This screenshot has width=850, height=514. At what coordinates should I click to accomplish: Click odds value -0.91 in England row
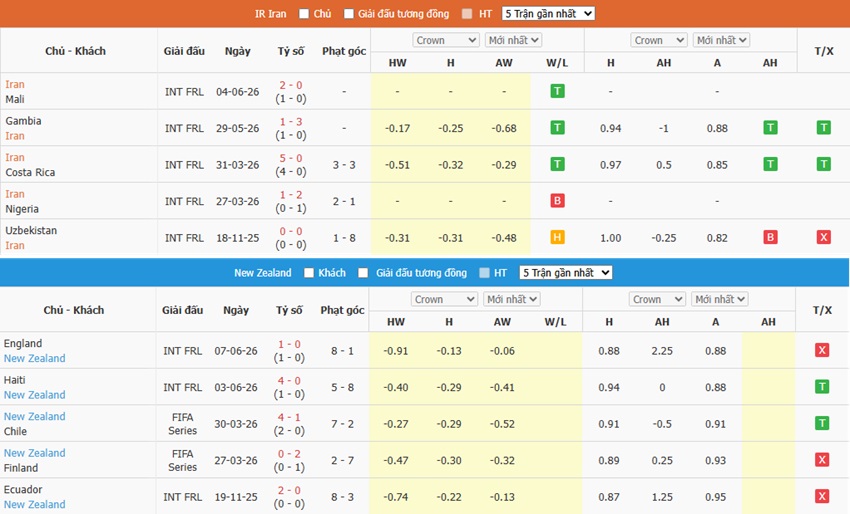pos(396,351)
